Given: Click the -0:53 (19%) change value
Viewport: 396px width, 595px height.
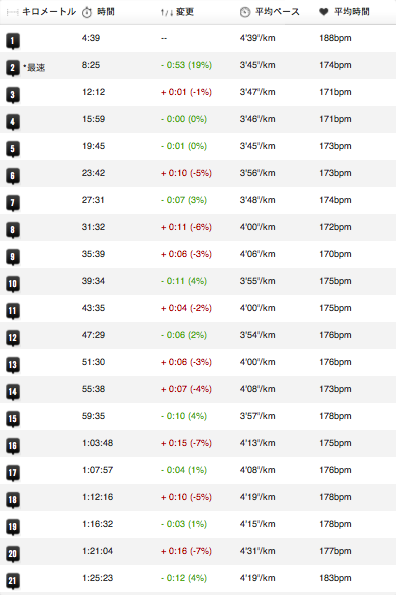Looking at the screenshot, I should (x=186, y=65).
